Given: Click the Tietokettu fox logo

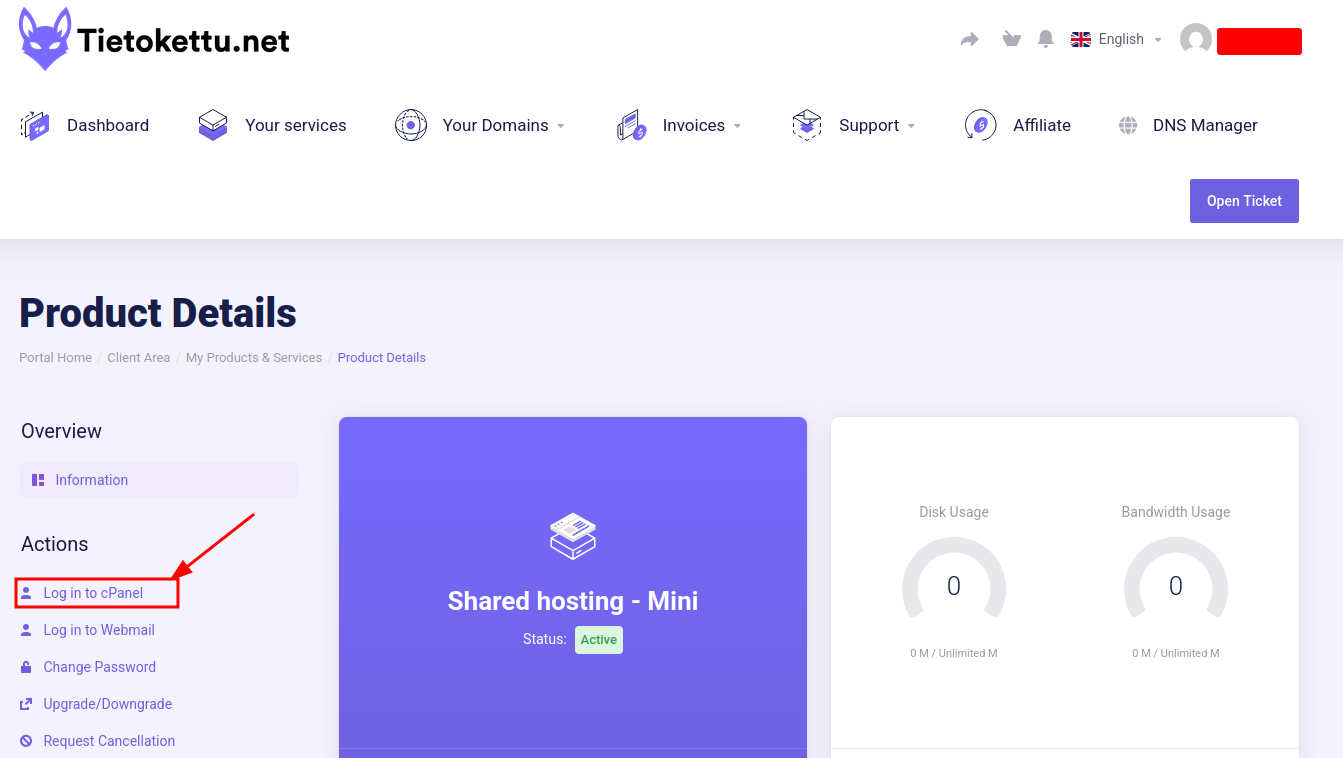Looking at the screenshot, I should click(x=45, y=40).
